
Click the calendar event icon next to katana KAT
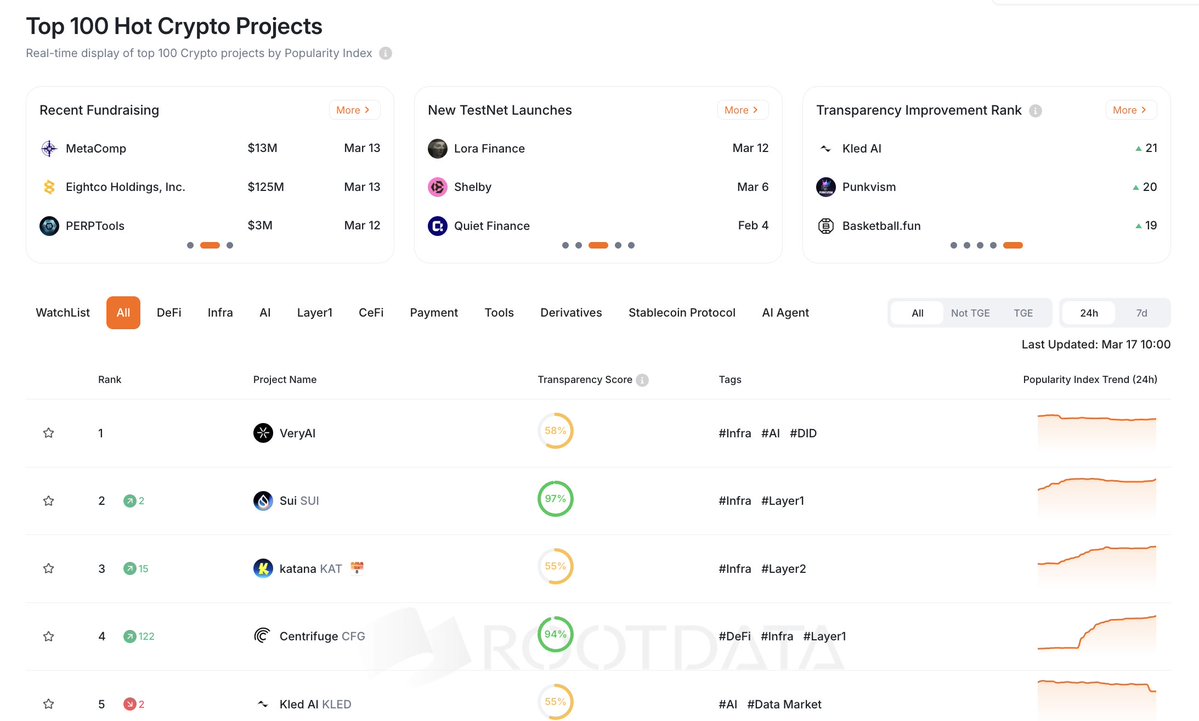tap(357, 567)
